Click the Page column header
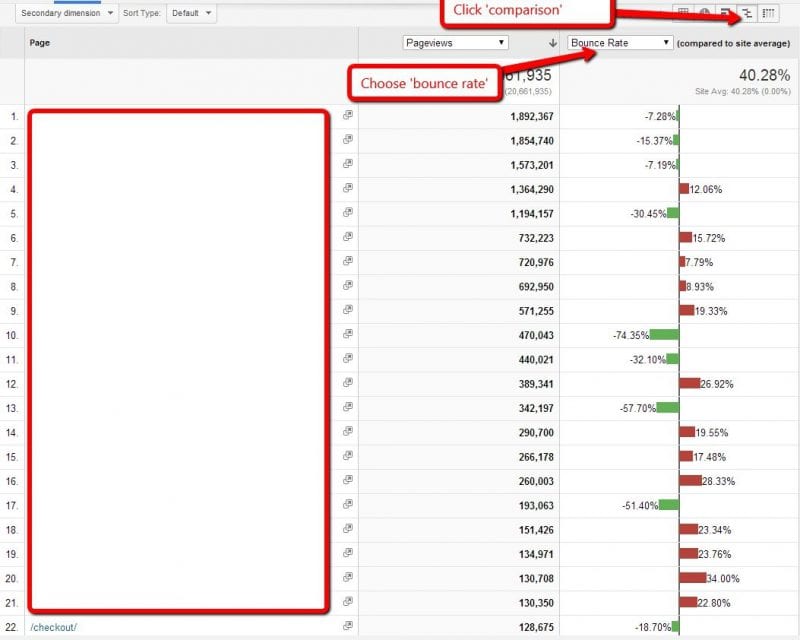 (40, 43)
